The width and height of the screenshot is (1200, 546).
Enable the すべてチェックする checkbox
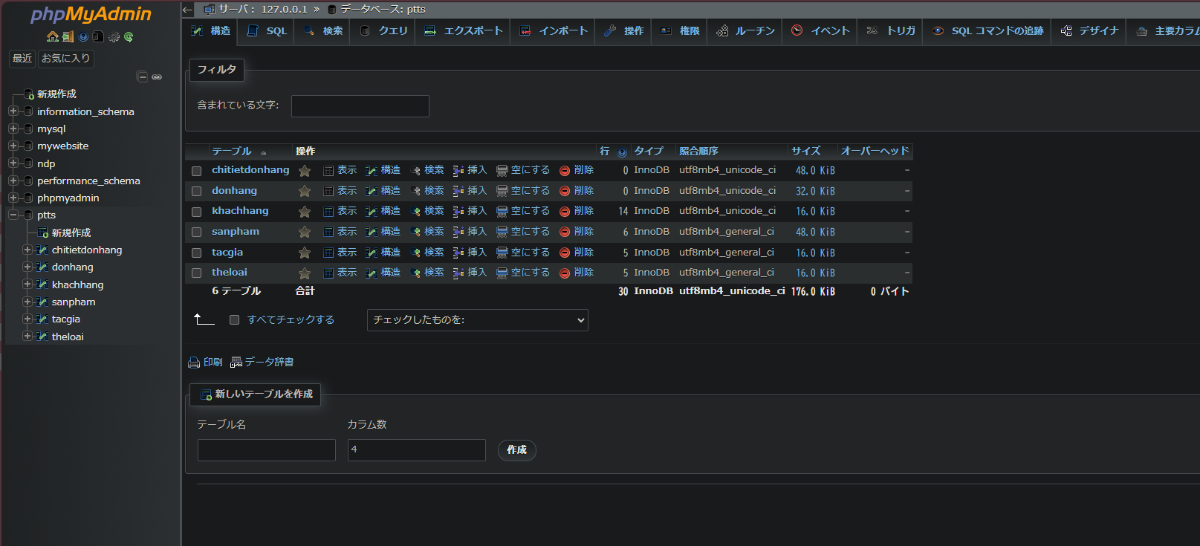click(x=234, y=320)
